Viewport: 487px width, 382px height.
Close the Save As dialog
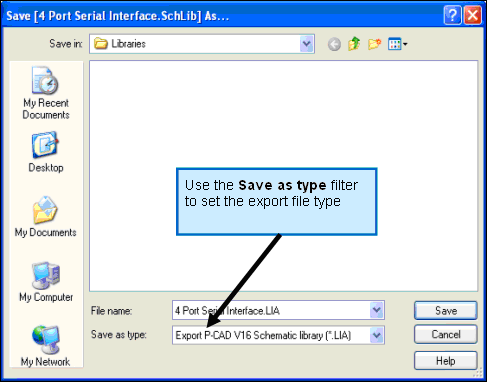tap(473, 15)
